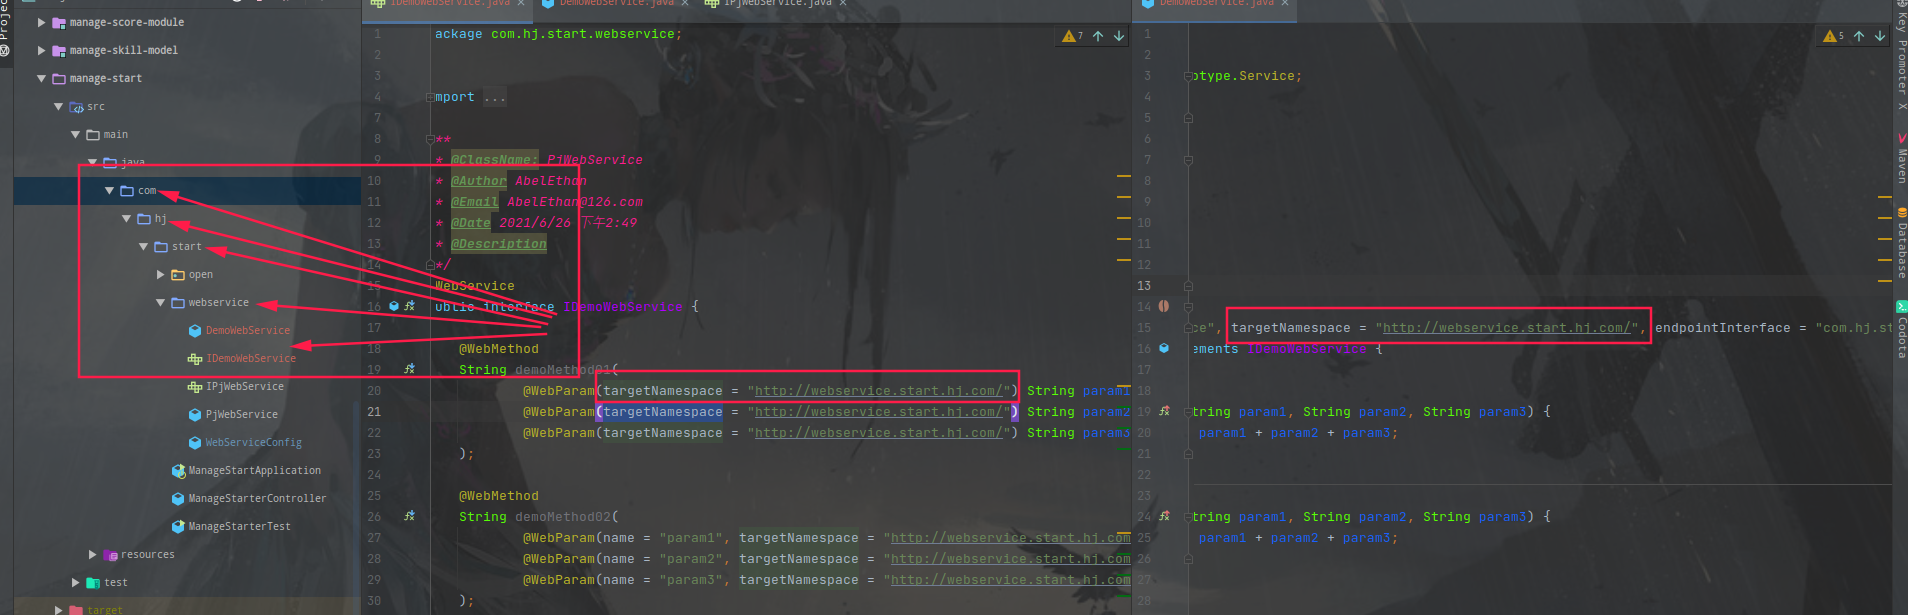Collapse the start package

(x=143, y=246)
